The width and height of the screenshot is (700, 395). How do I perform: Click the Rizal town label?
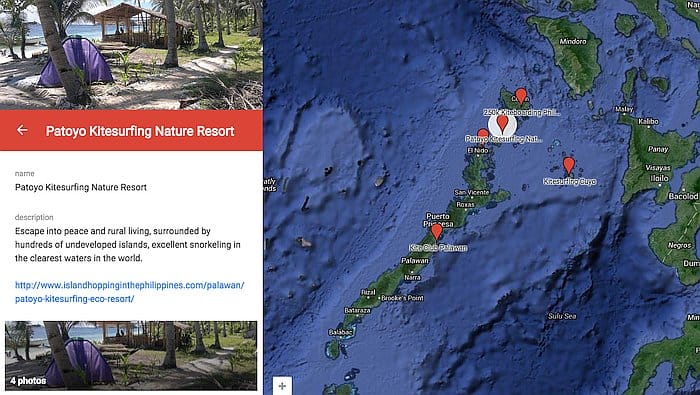click(368, 292)
